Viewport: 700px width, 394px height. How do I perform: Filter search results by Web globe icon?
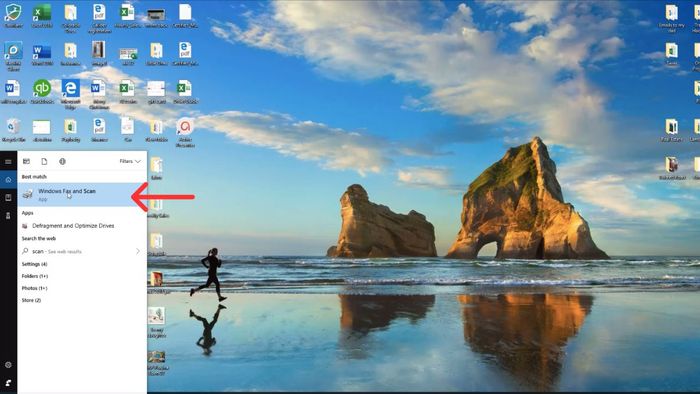[x=62, y=161]
